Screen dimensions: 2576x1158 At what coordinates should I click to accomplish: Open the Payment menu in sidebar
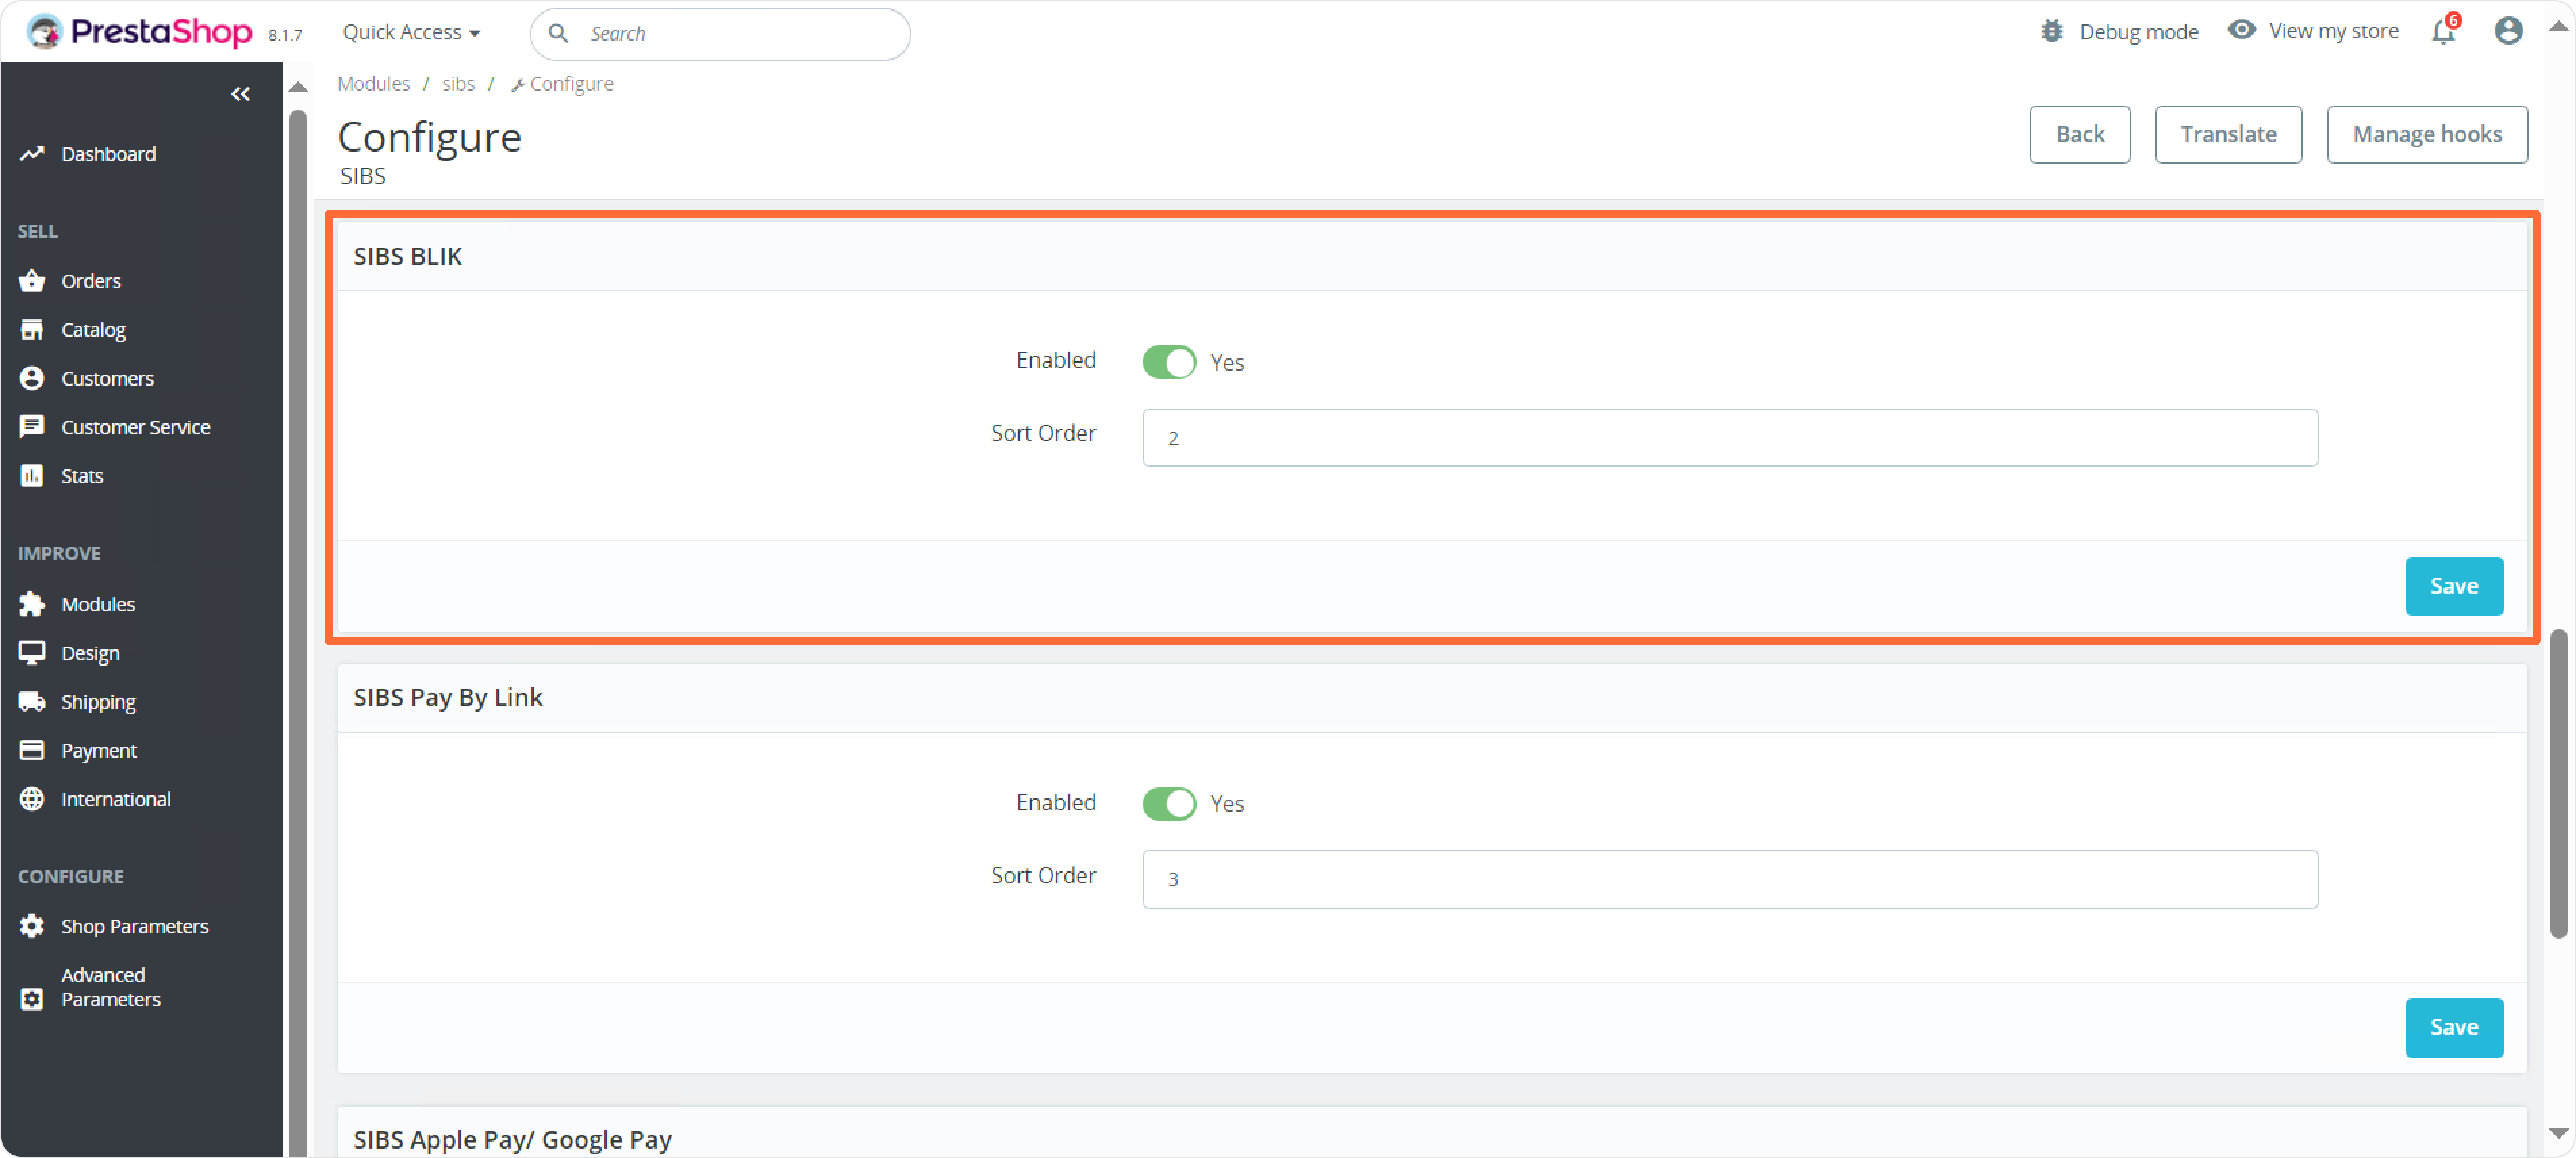[98, 750]
